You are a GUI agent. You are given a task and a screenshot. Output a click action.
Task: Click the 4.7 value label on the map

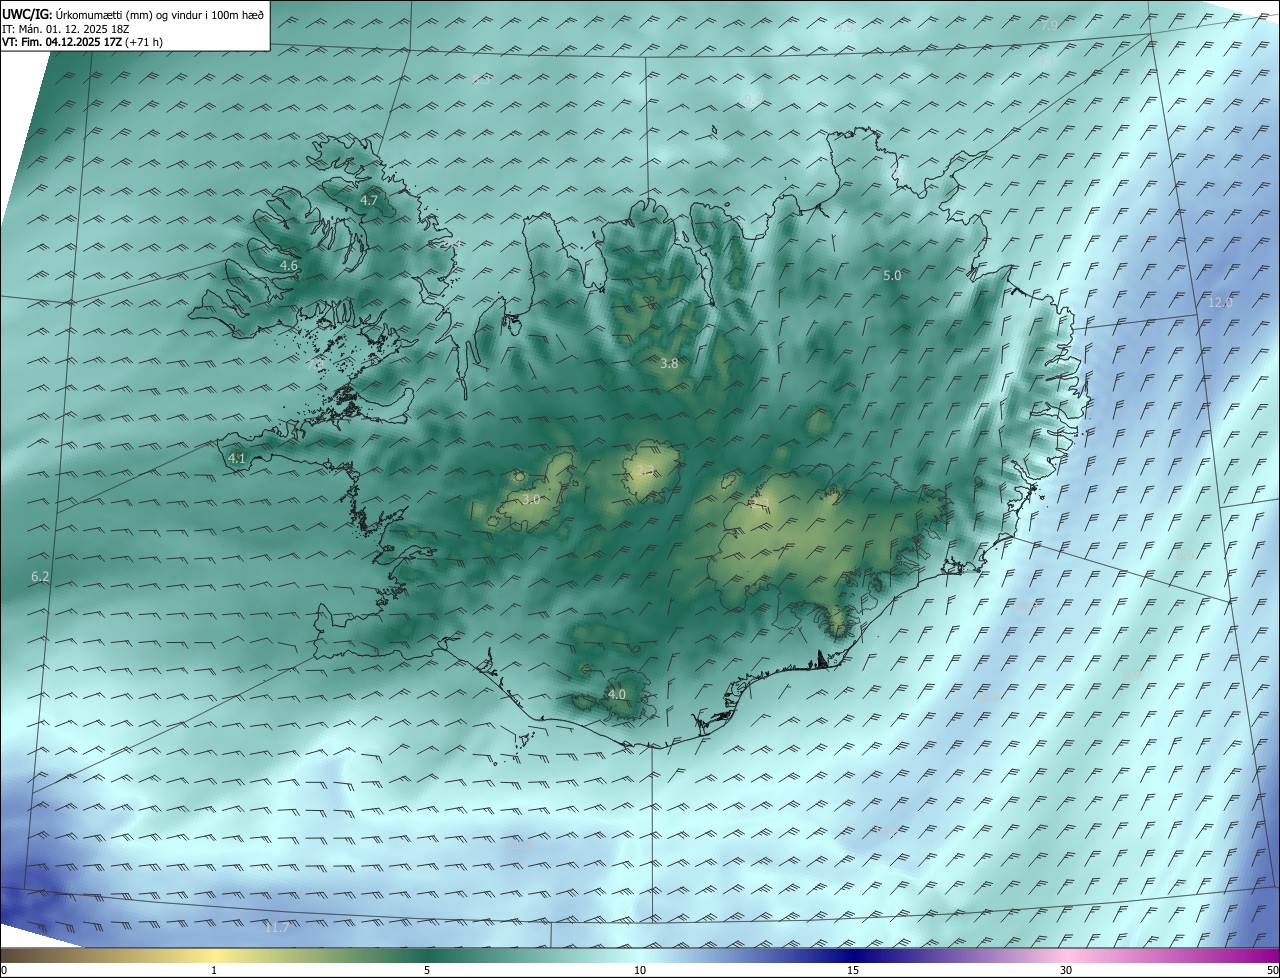pyautogui.click(x=369, y=200)
